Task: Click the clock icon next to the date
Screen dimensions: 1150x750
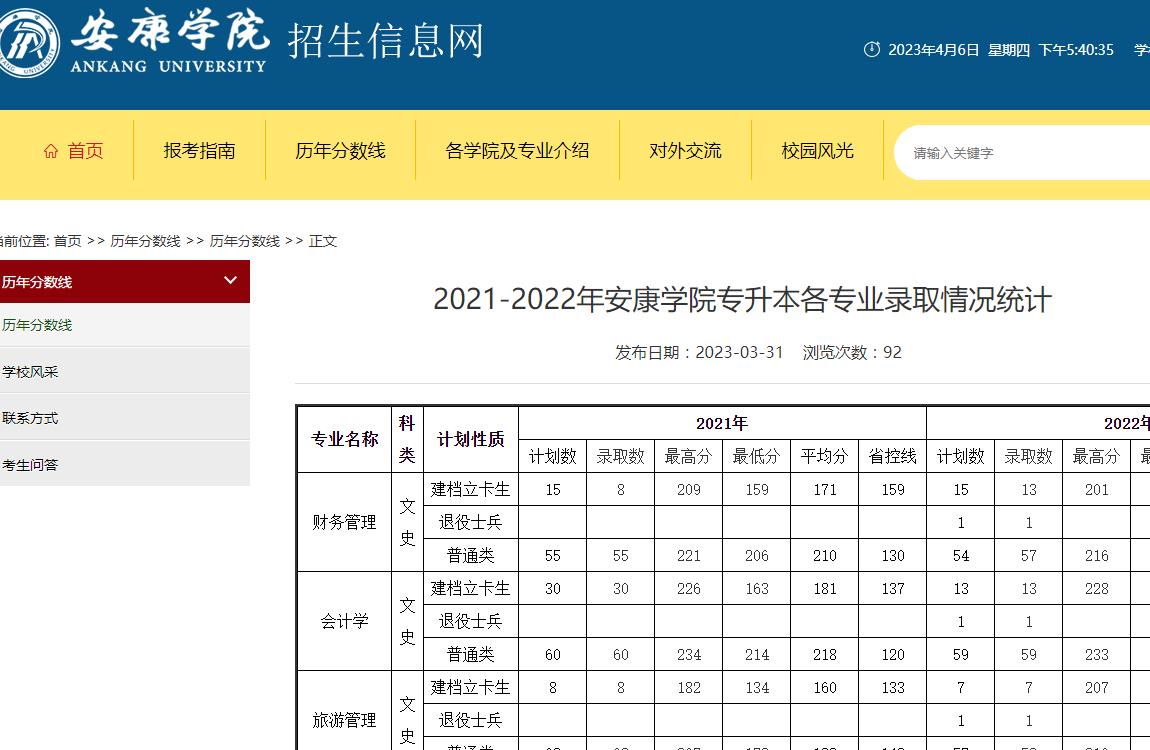Action: [871, 50]
